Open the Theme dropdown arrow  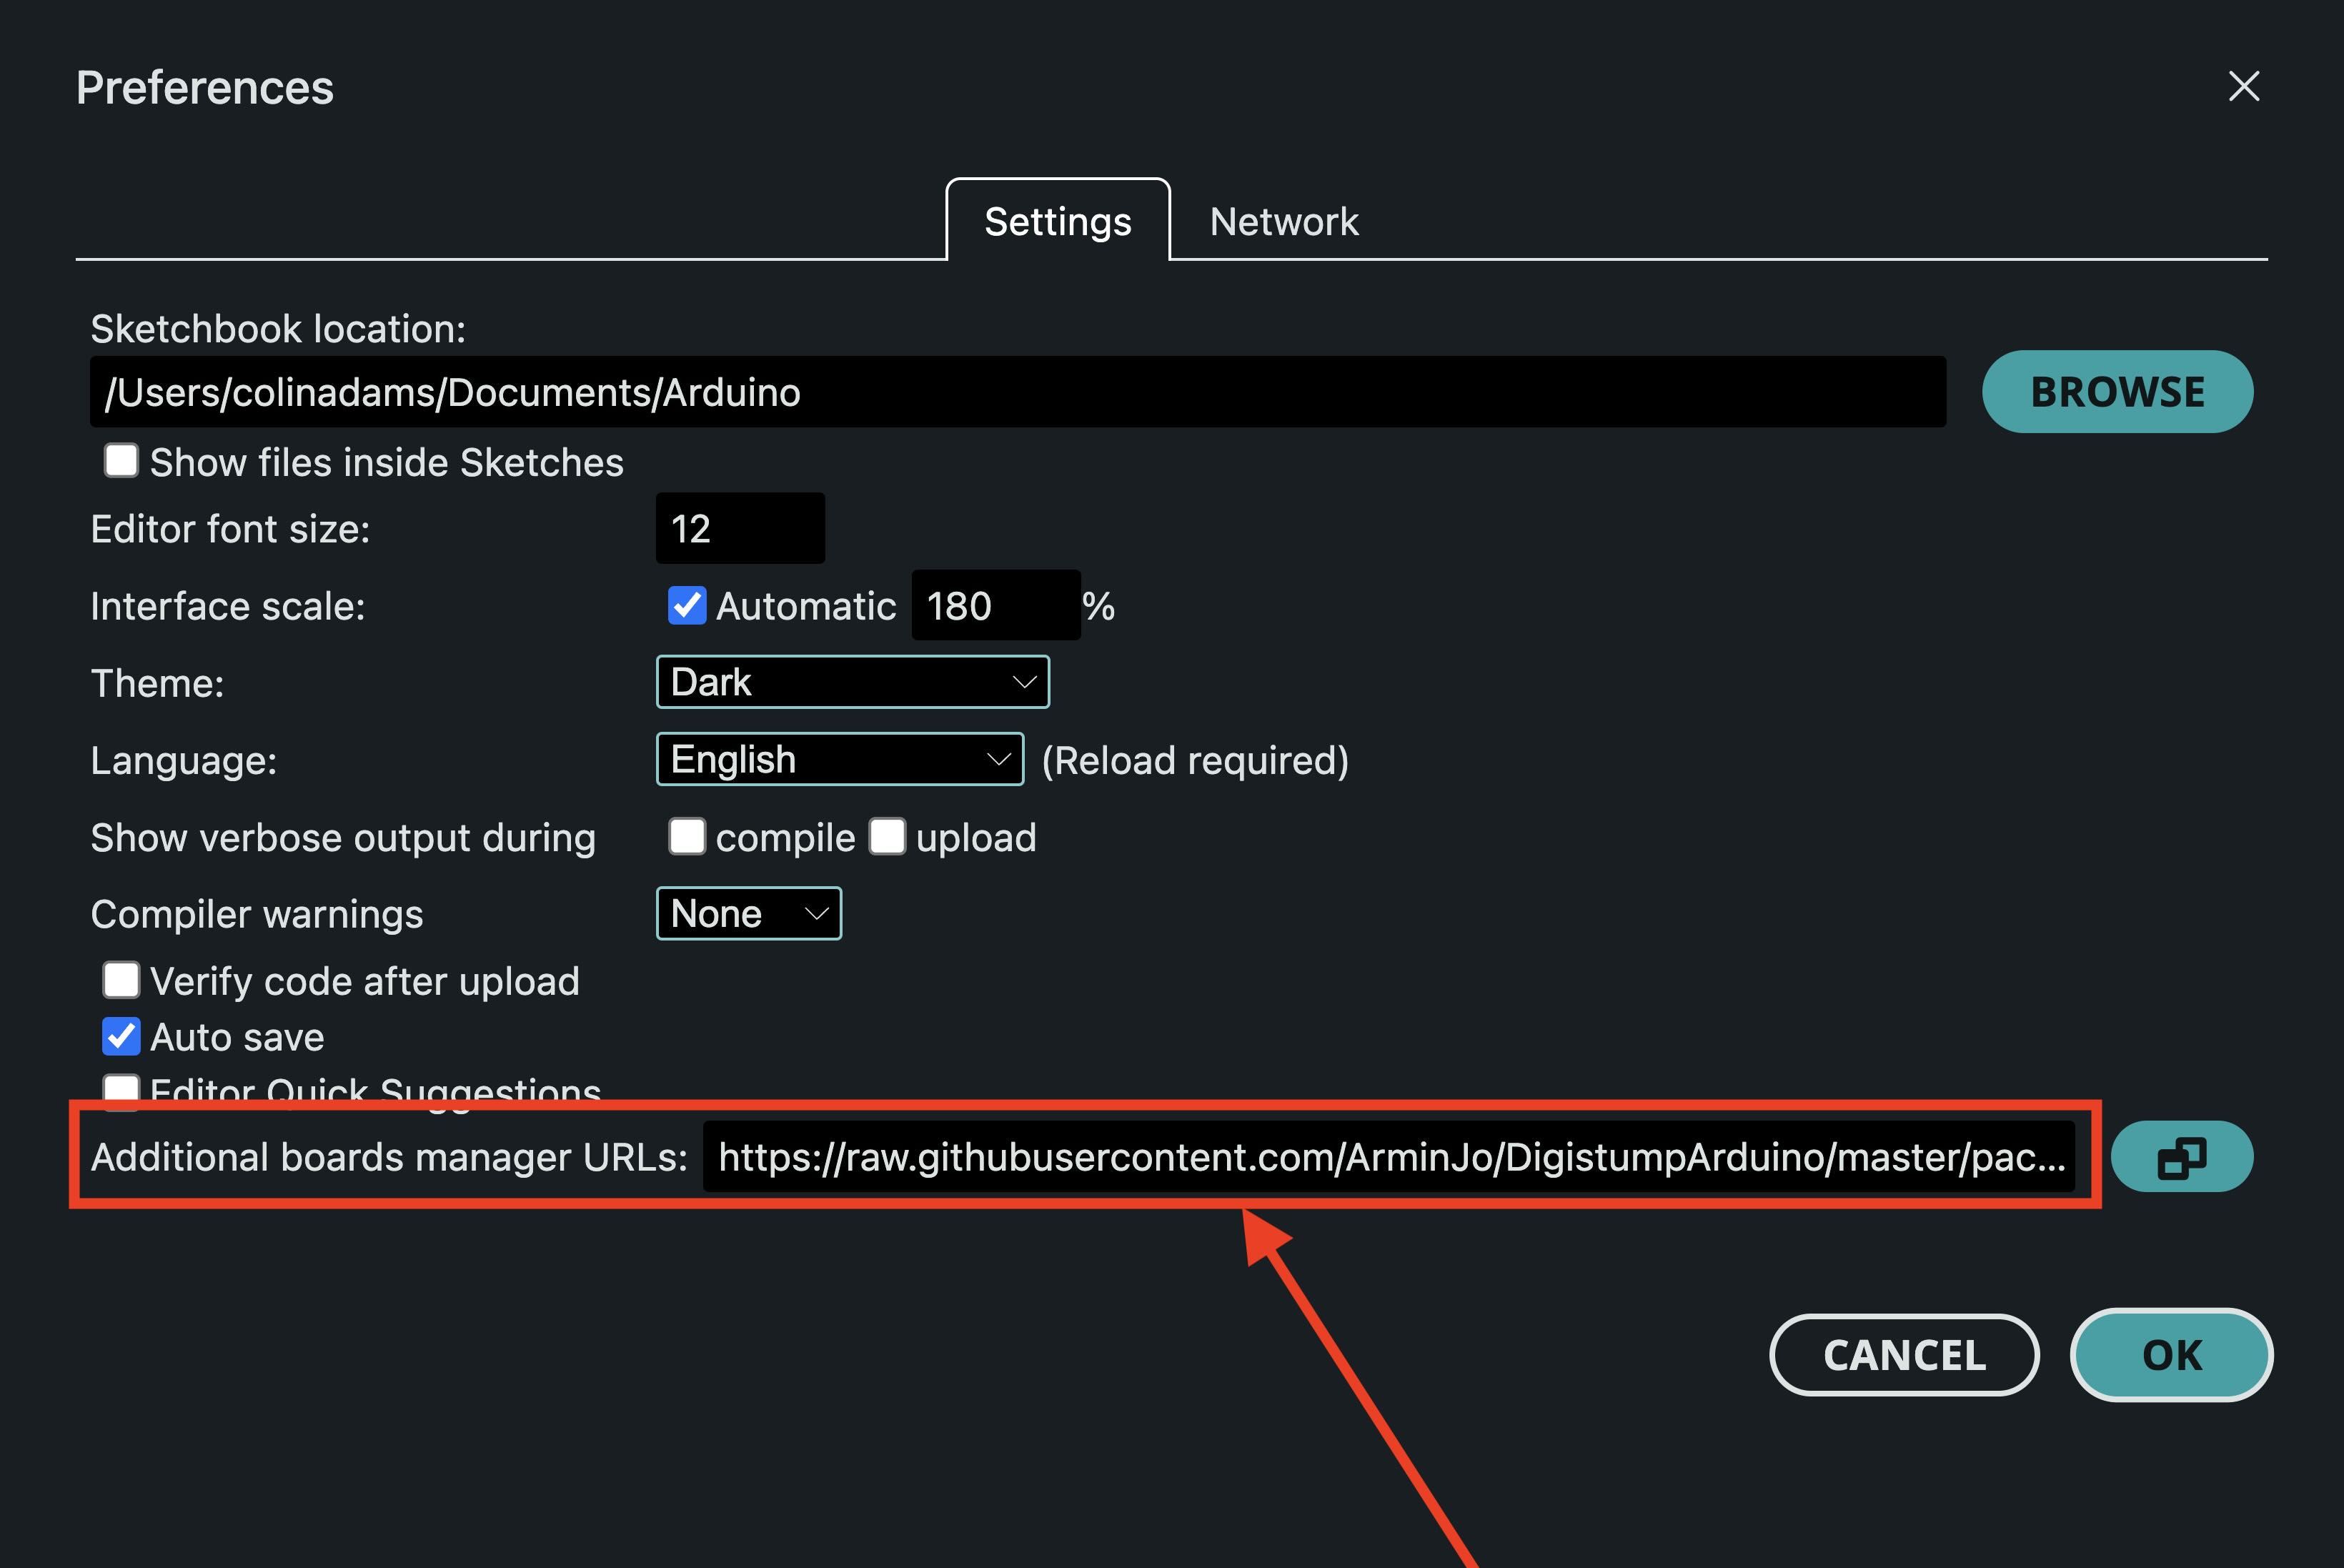pos(1023,682)
